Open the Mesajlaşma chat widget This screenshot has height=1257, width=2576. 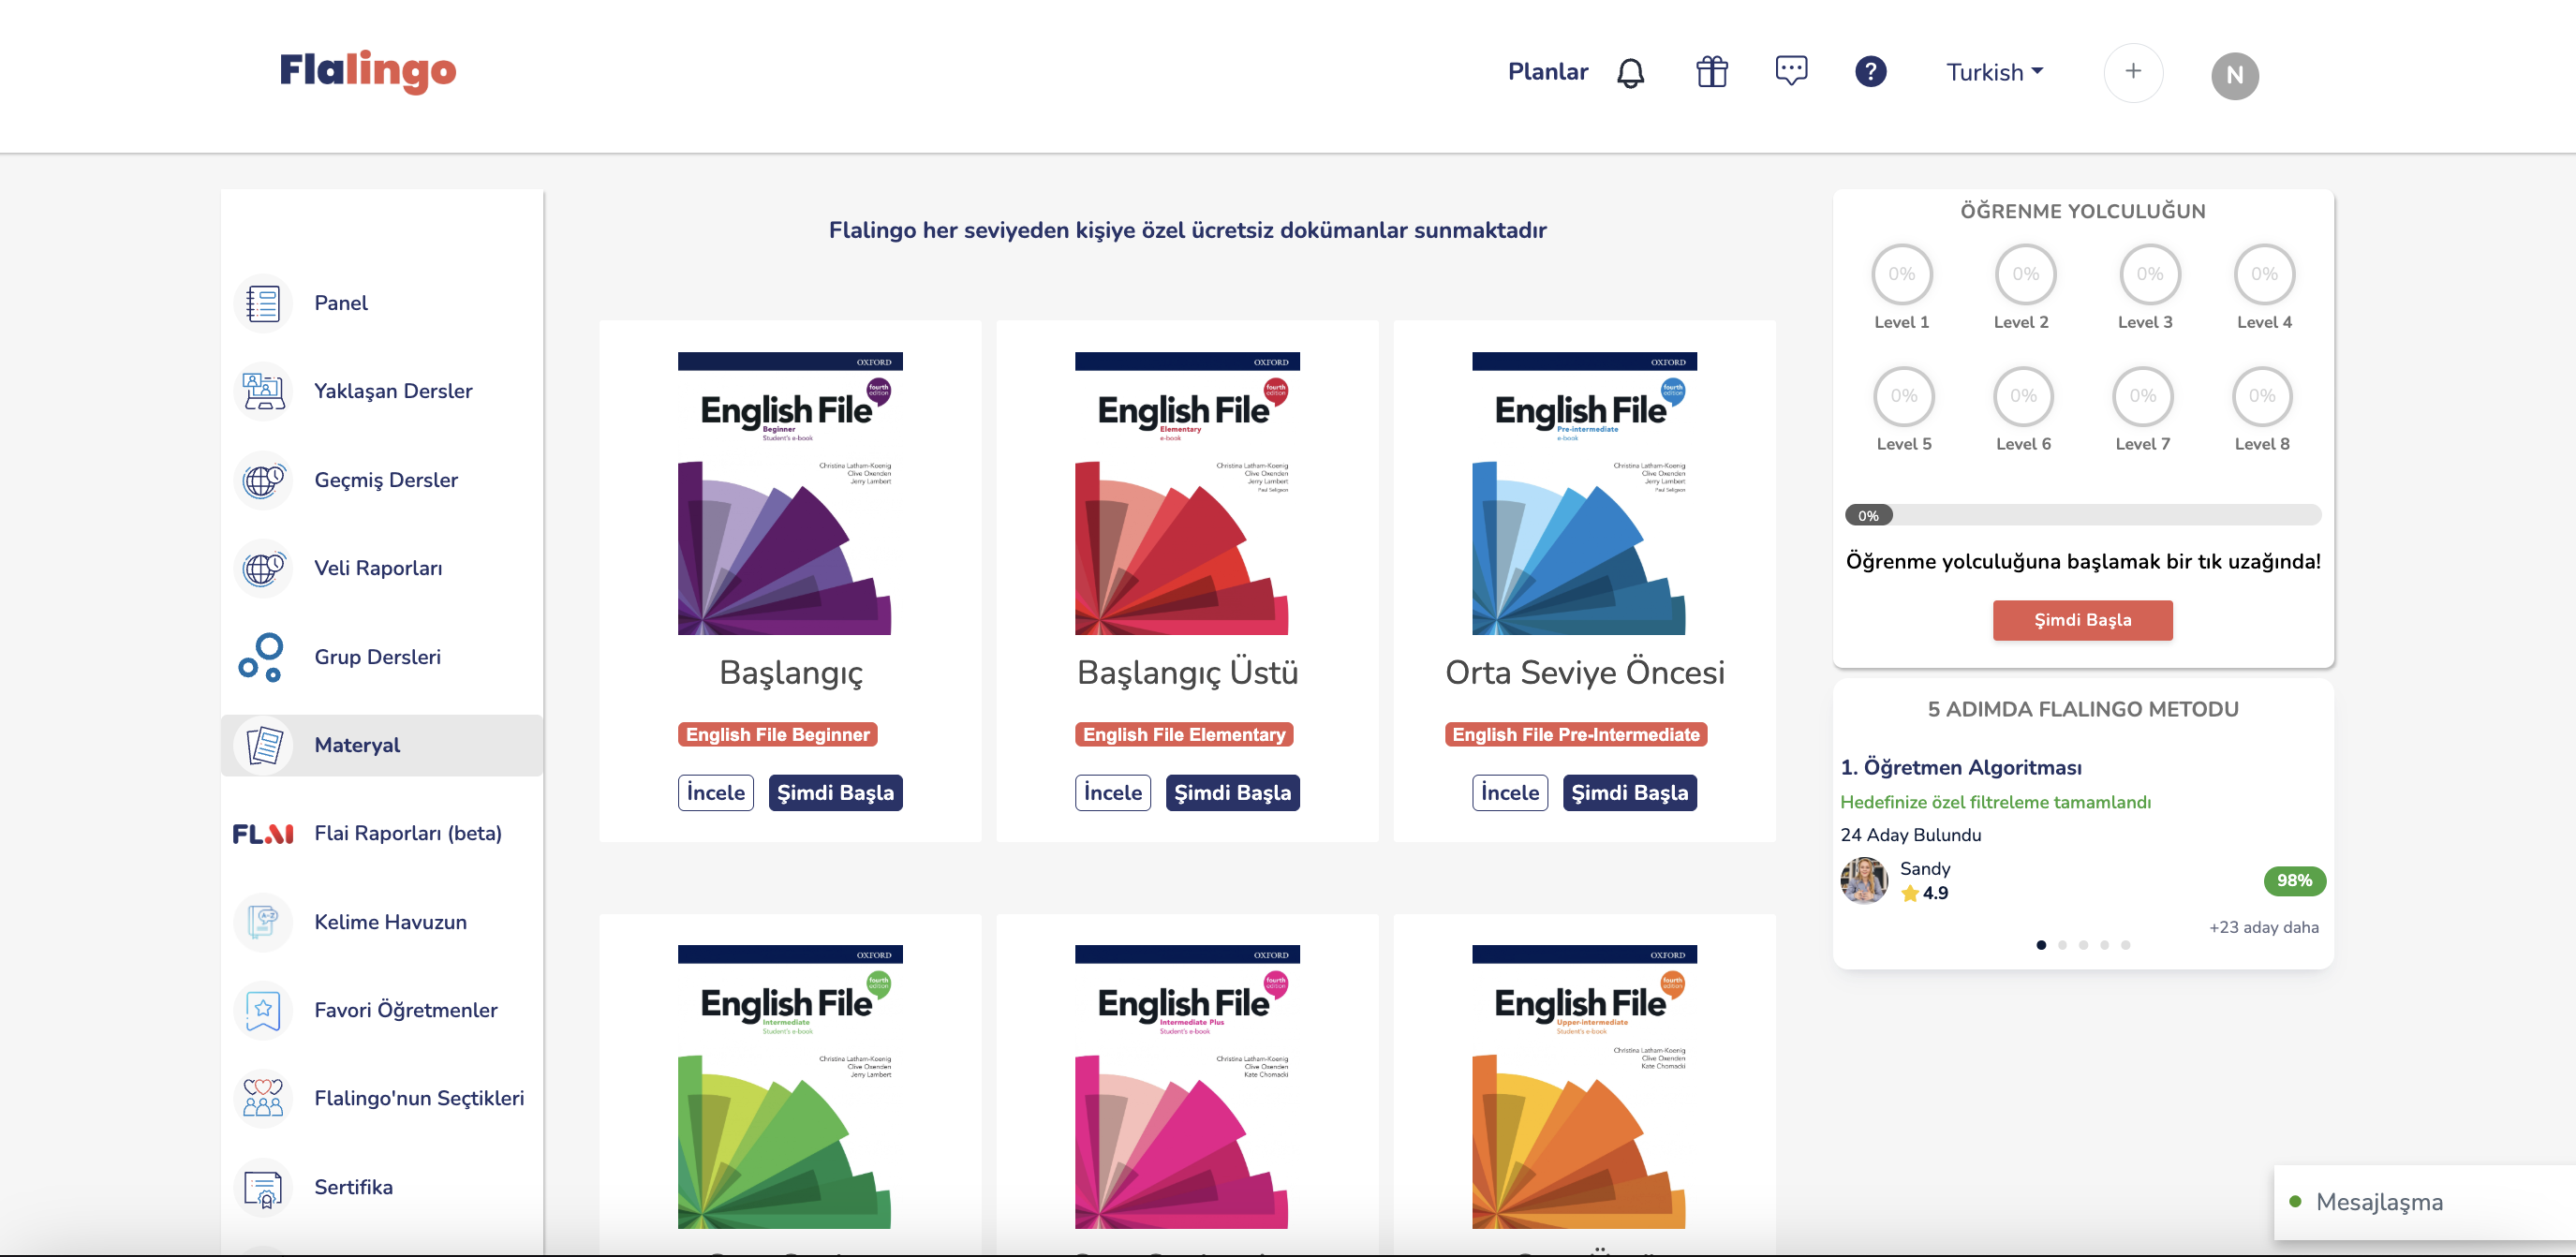pyautogui.click(x=2424, y=1202)
